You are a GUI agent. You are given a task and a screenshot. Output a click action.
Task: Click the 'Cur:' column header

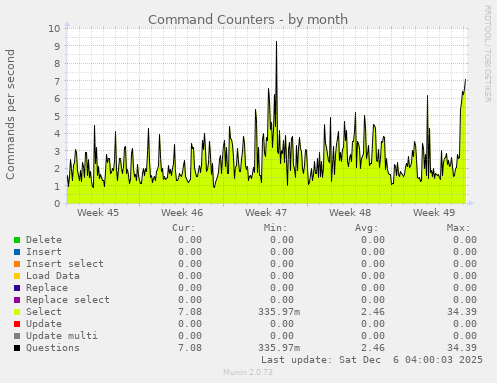pos(184,228)
